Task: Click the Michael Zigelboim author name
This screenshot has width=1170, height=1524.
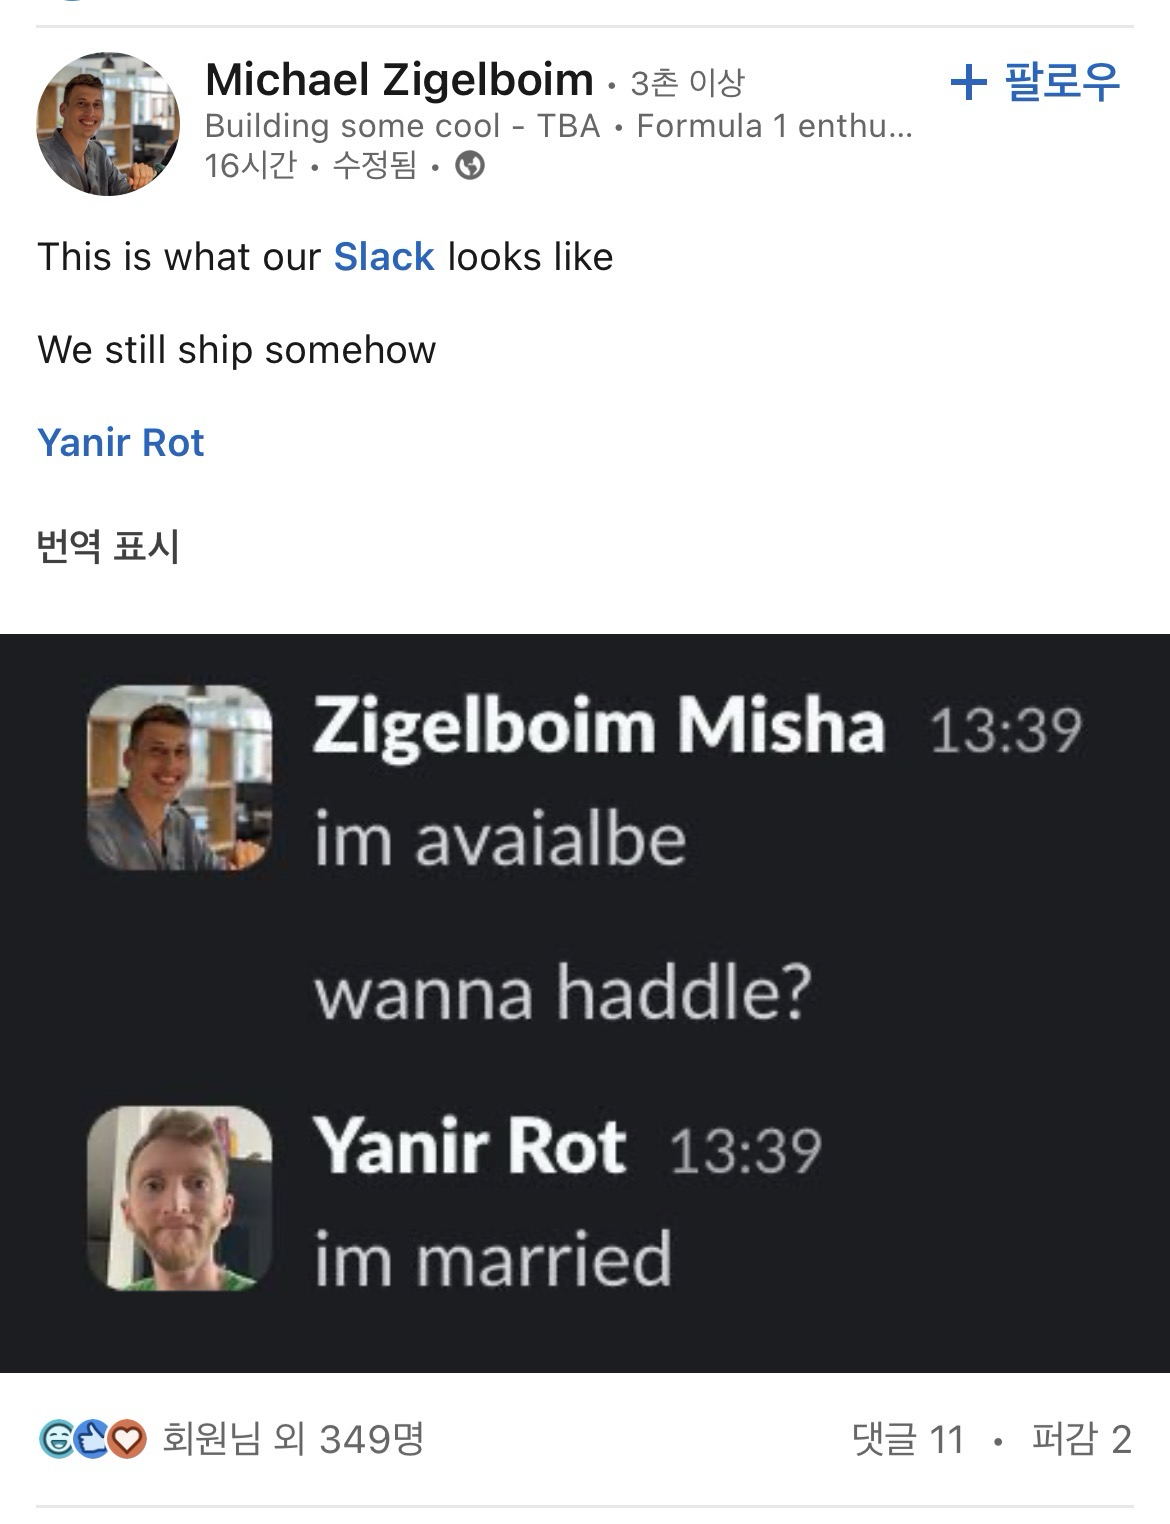Action: coord(399,80)
